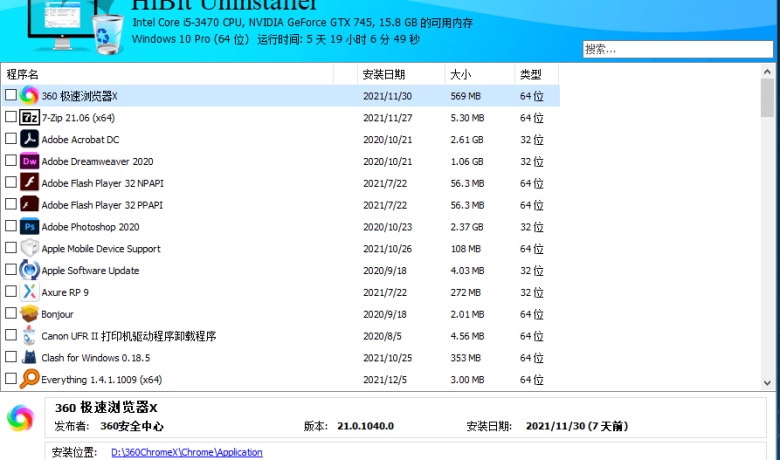
Task: Click the Apple Software Update icon
Action: [29, 270]
